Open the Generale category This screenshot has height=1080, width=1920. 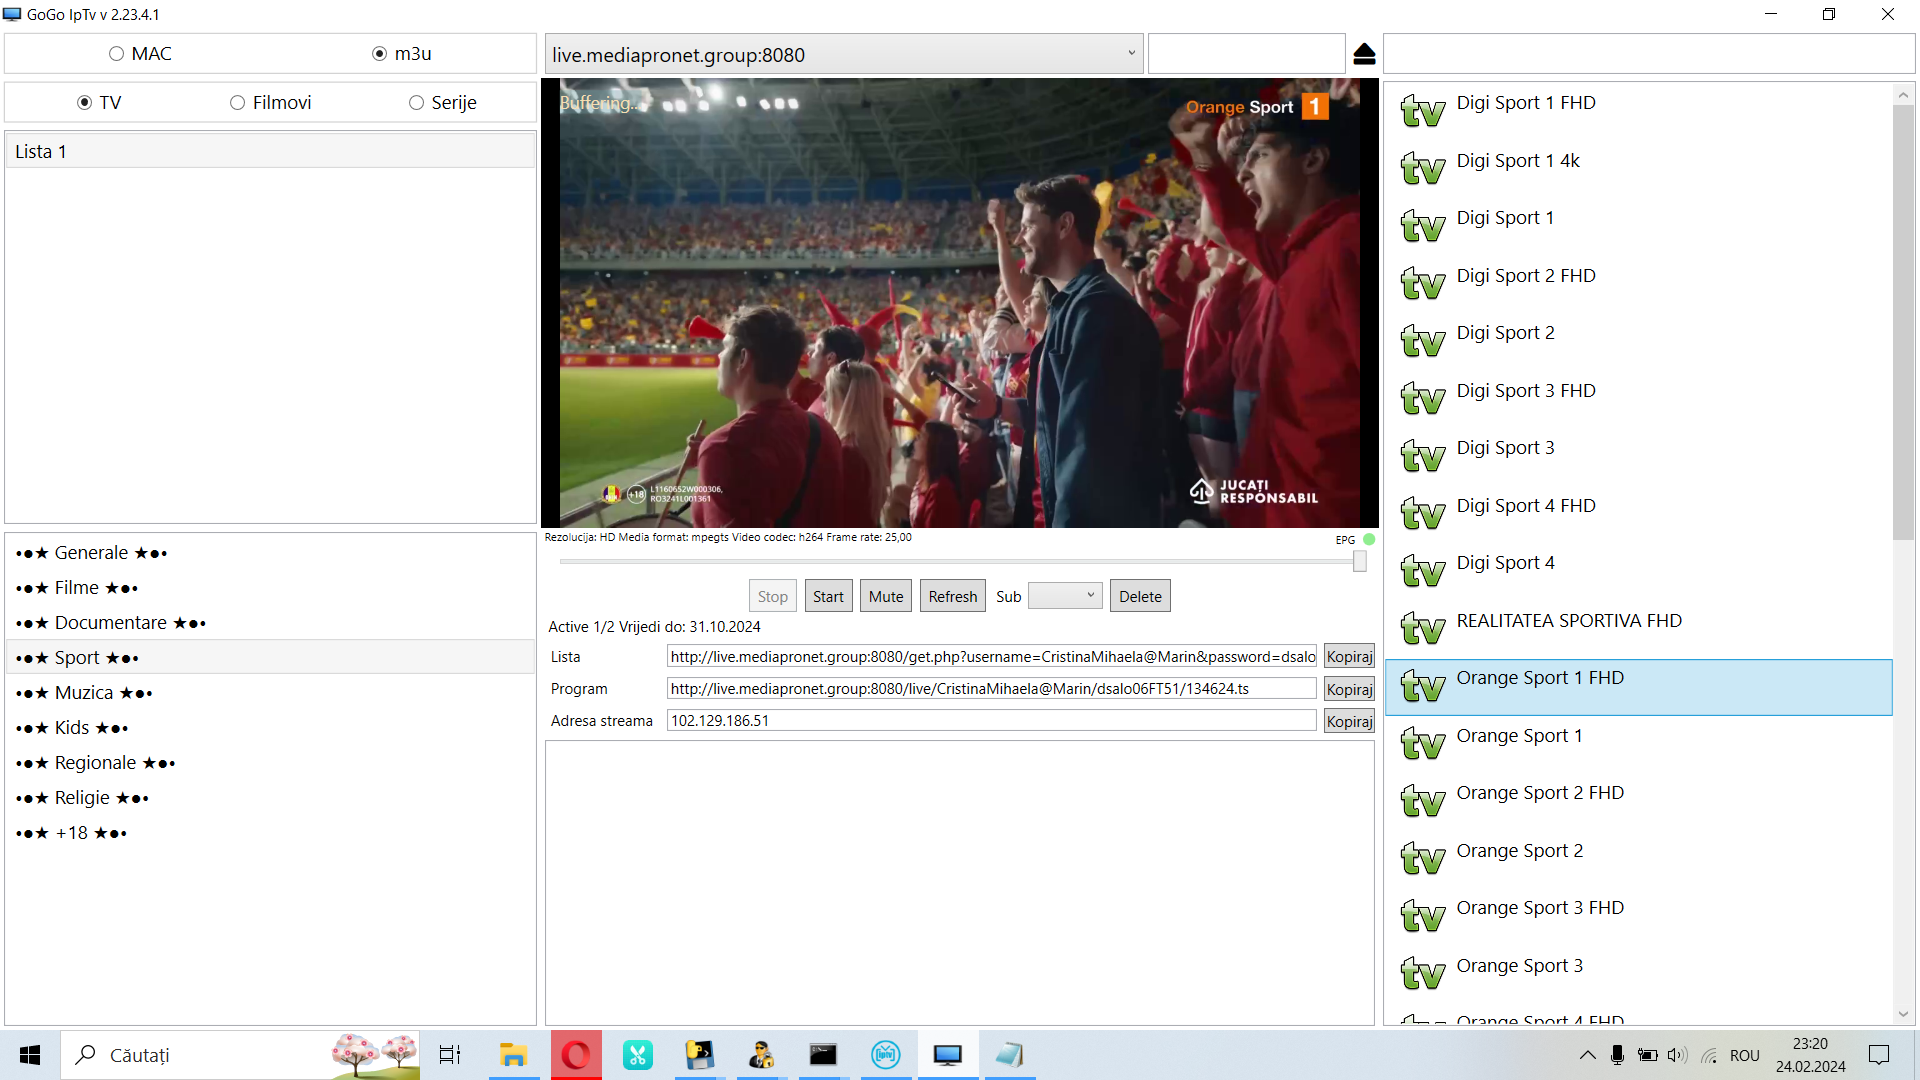point(270,553)
